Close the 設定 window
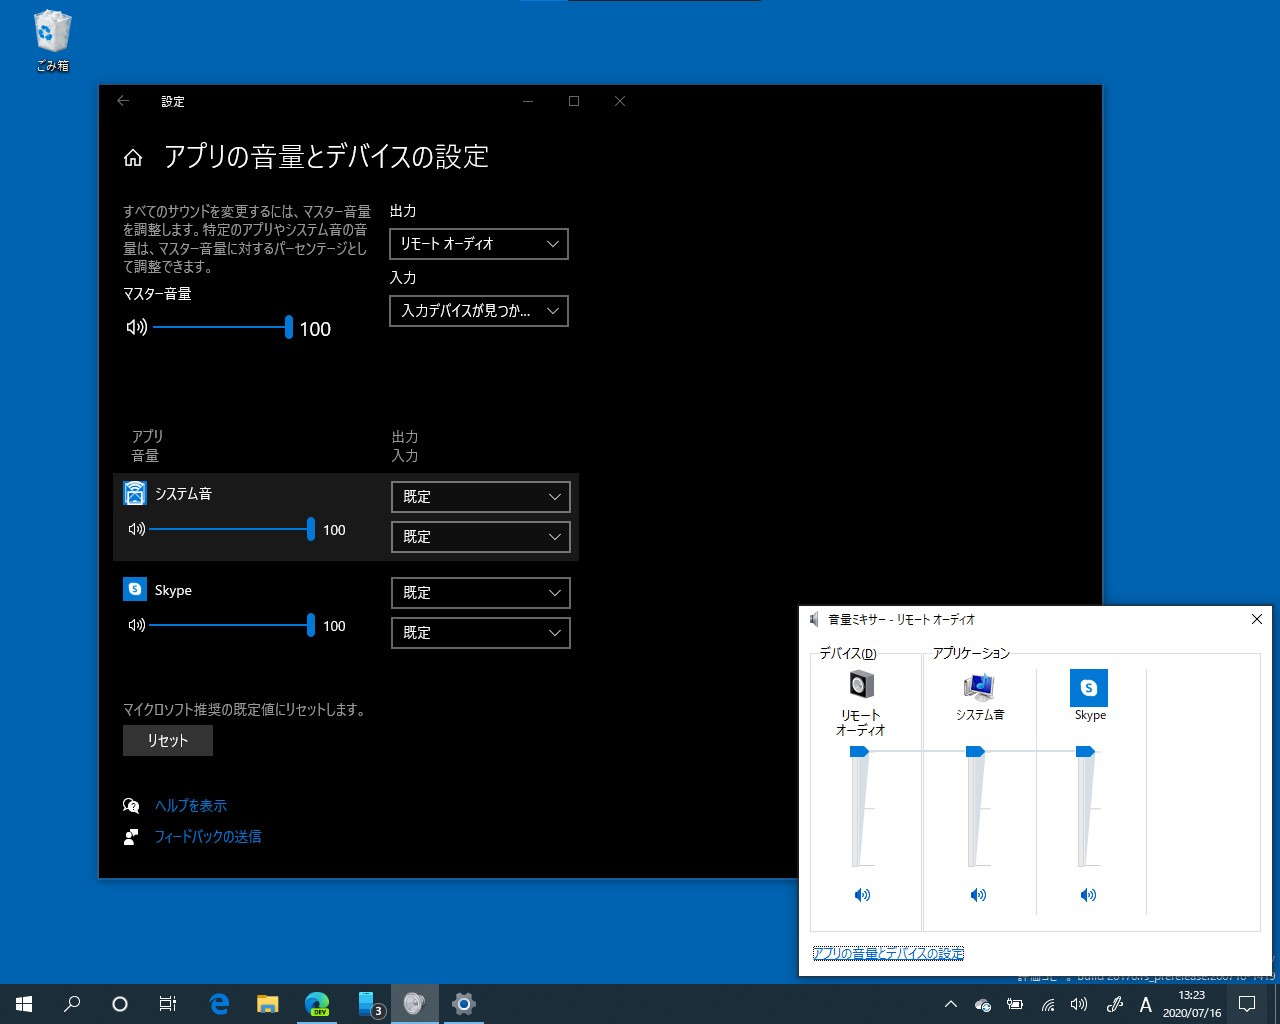This screenshot has width=1280, height=1024. 620,101
